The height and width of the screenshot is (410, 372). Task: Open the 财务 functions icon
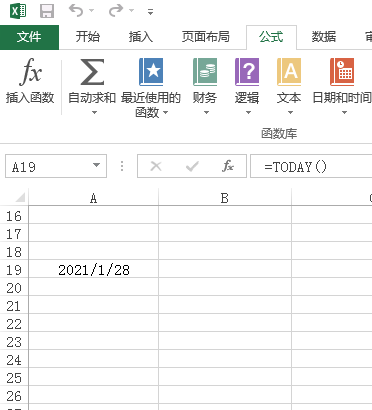[x=205, y=72]
